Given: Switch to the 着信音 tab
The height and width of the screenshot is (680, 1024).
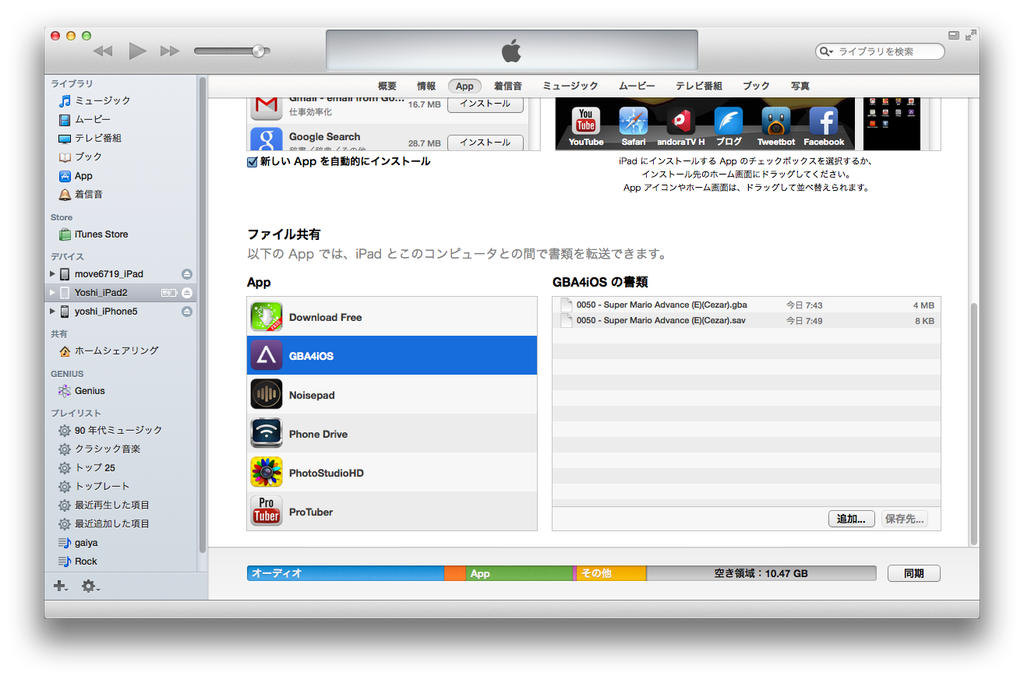Looking at the screenshot, I should tap(507, 86).
